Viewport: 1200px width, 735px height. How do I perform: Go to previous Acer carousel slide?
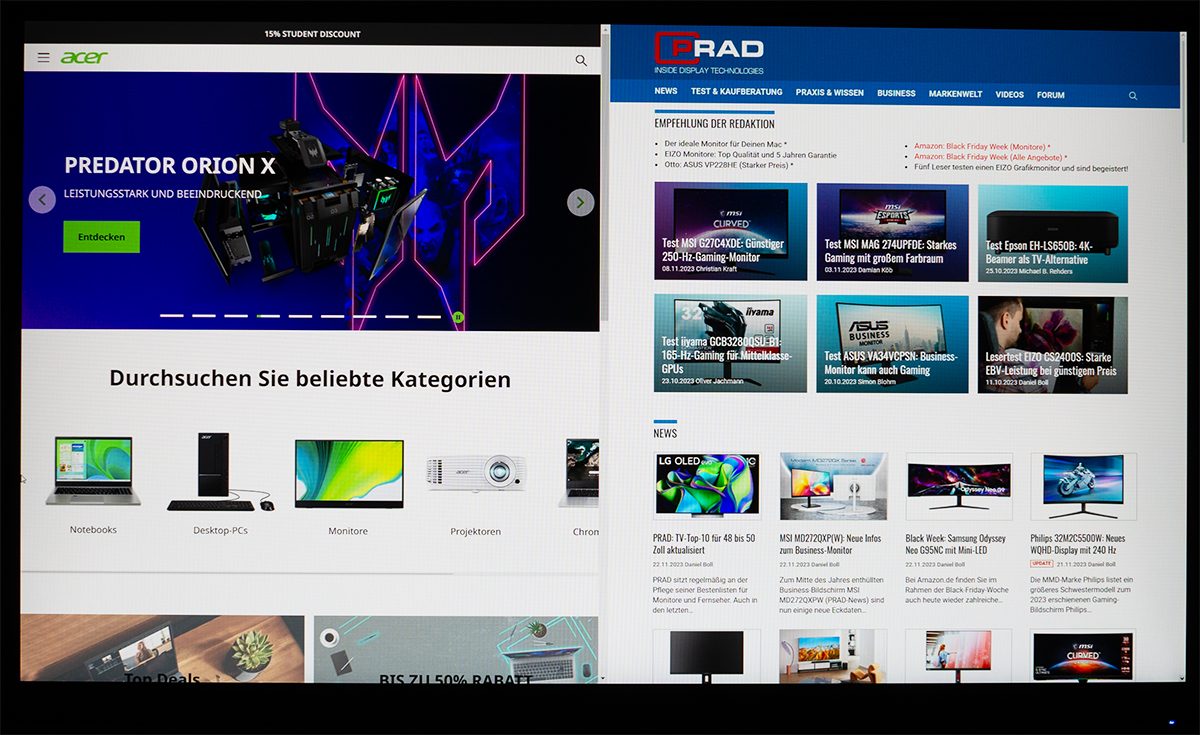(x=42, y=200)
